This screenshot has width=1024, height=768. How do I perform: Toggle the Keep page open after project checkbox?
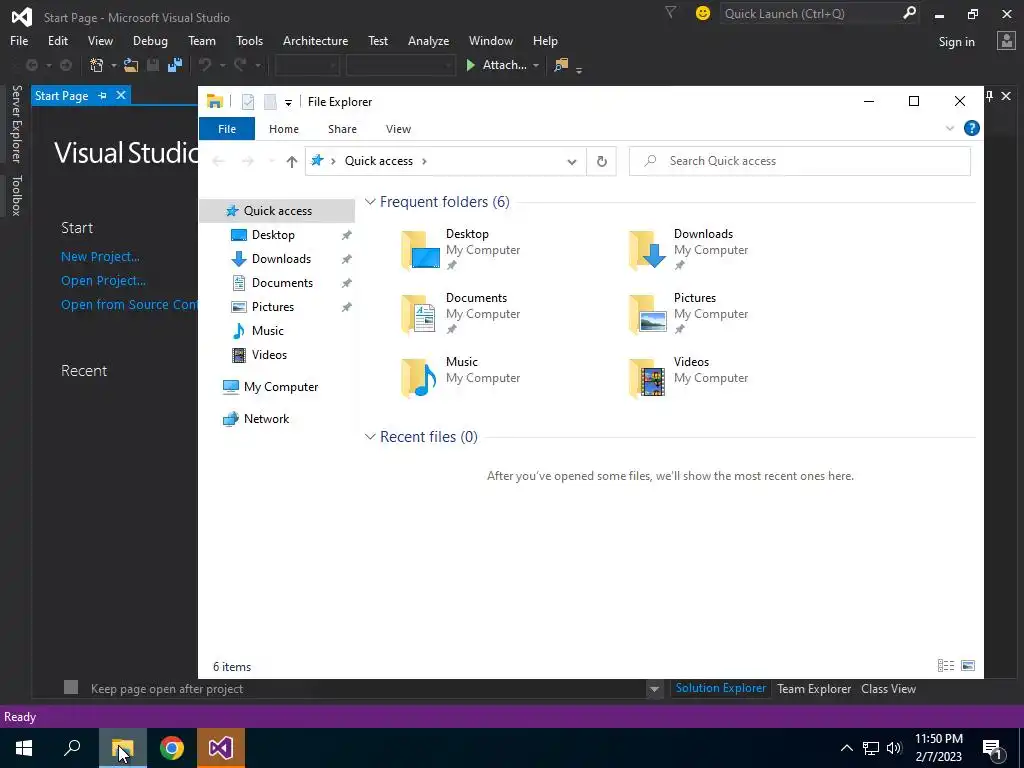(x=71, y=687)
